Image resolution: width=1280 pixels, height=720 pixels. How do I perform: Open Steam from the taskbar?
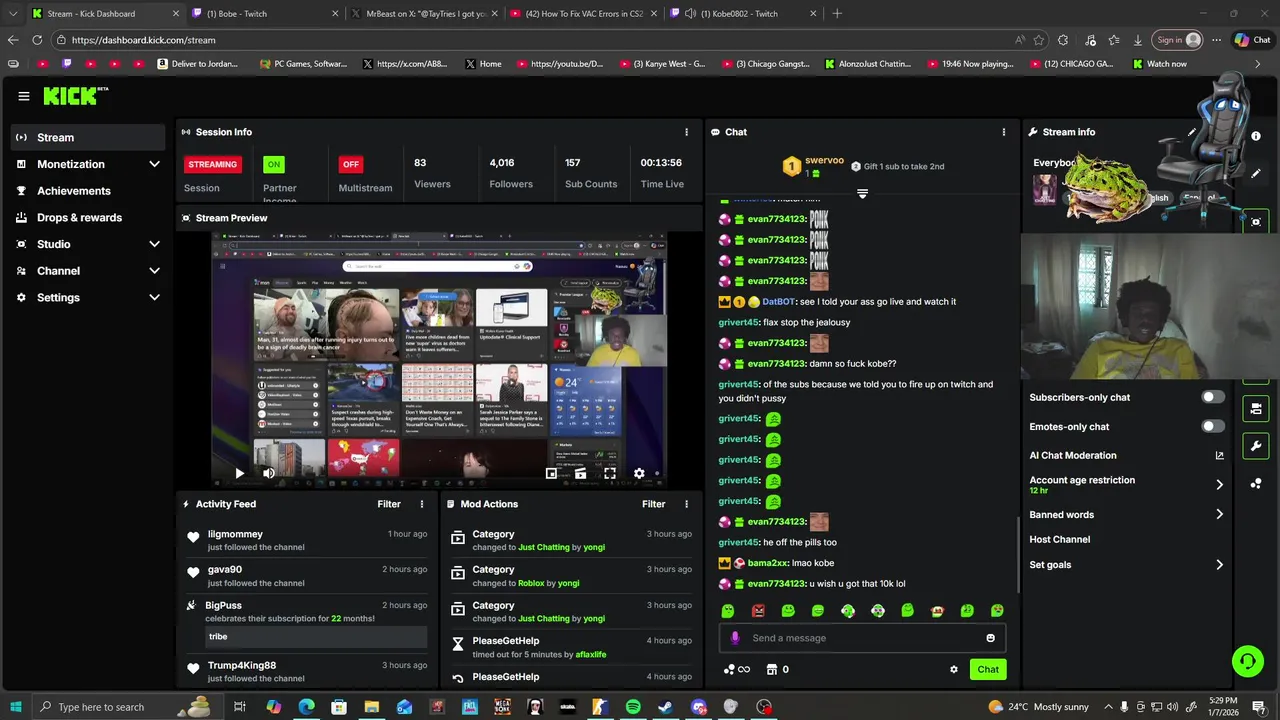665,707
